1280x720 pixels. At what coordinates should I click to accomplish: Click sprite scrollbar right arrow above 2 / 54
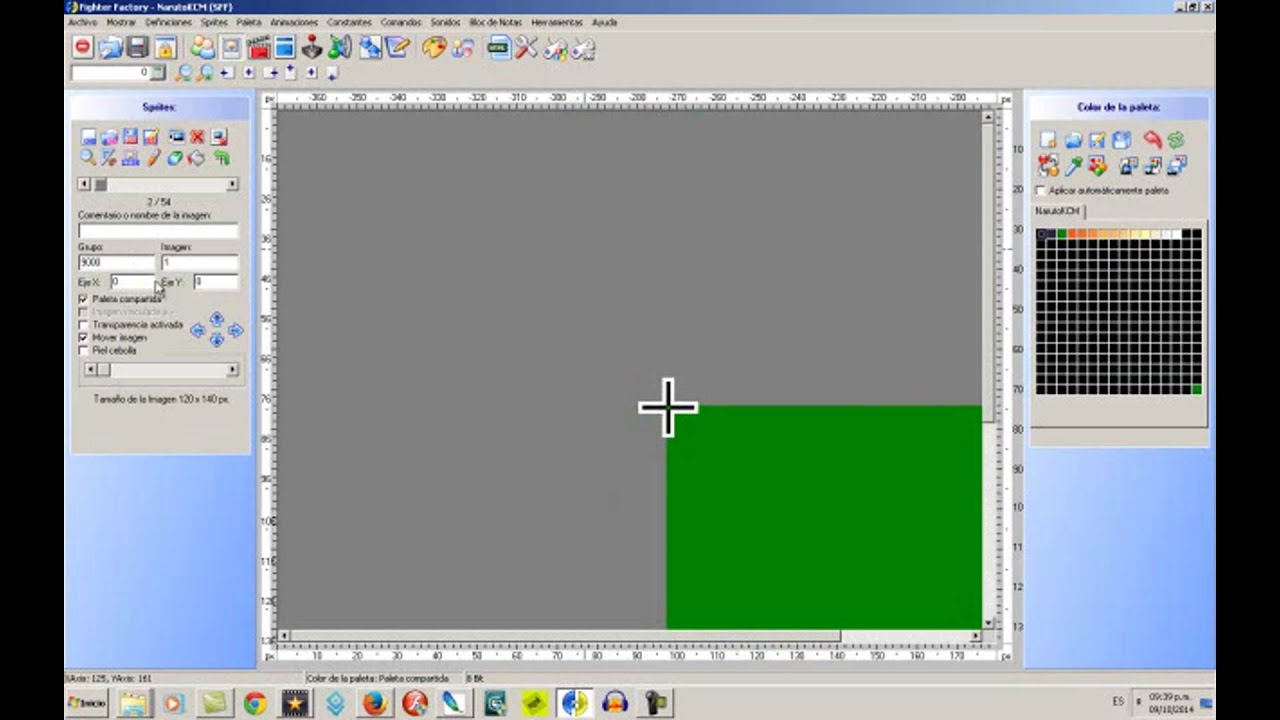(x=232, y=184)
